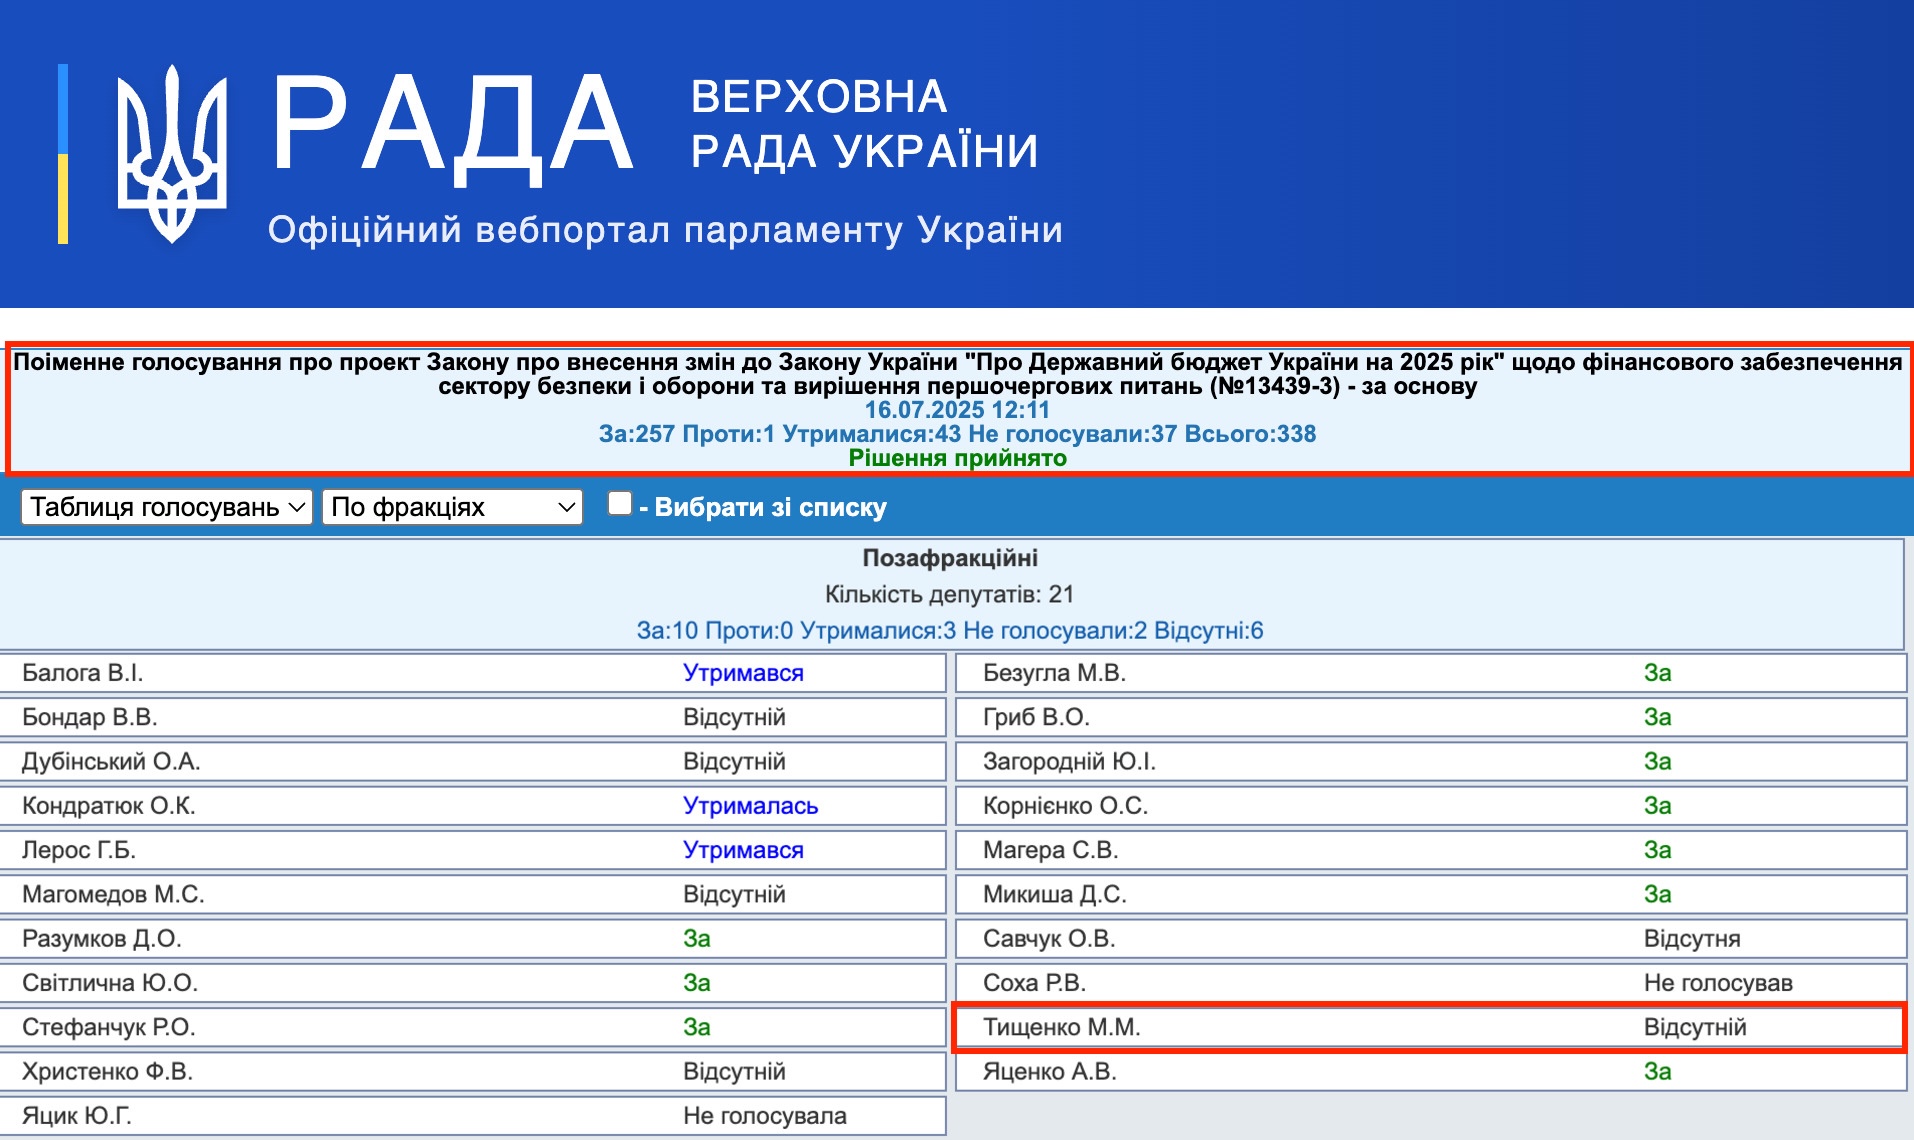Click 'Верховна Рада України' header text
The height and width of the screenshot is (1140, 1914).
pyautogui.click(x=864, y=124)
